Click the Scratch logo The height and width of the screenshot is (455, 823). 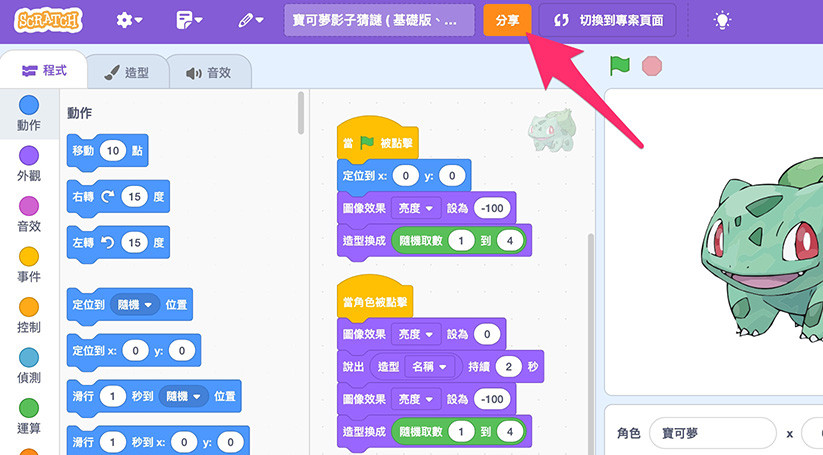pos(48,20)
